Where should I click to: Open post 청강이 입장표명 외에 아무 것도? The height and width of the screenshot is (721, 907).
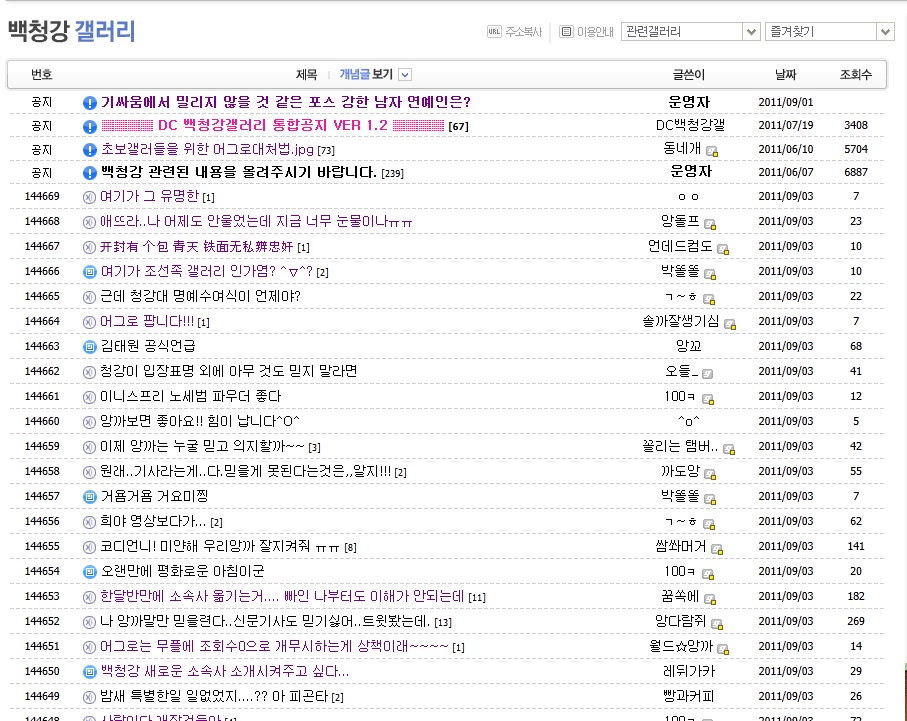[x=228, y=371]
